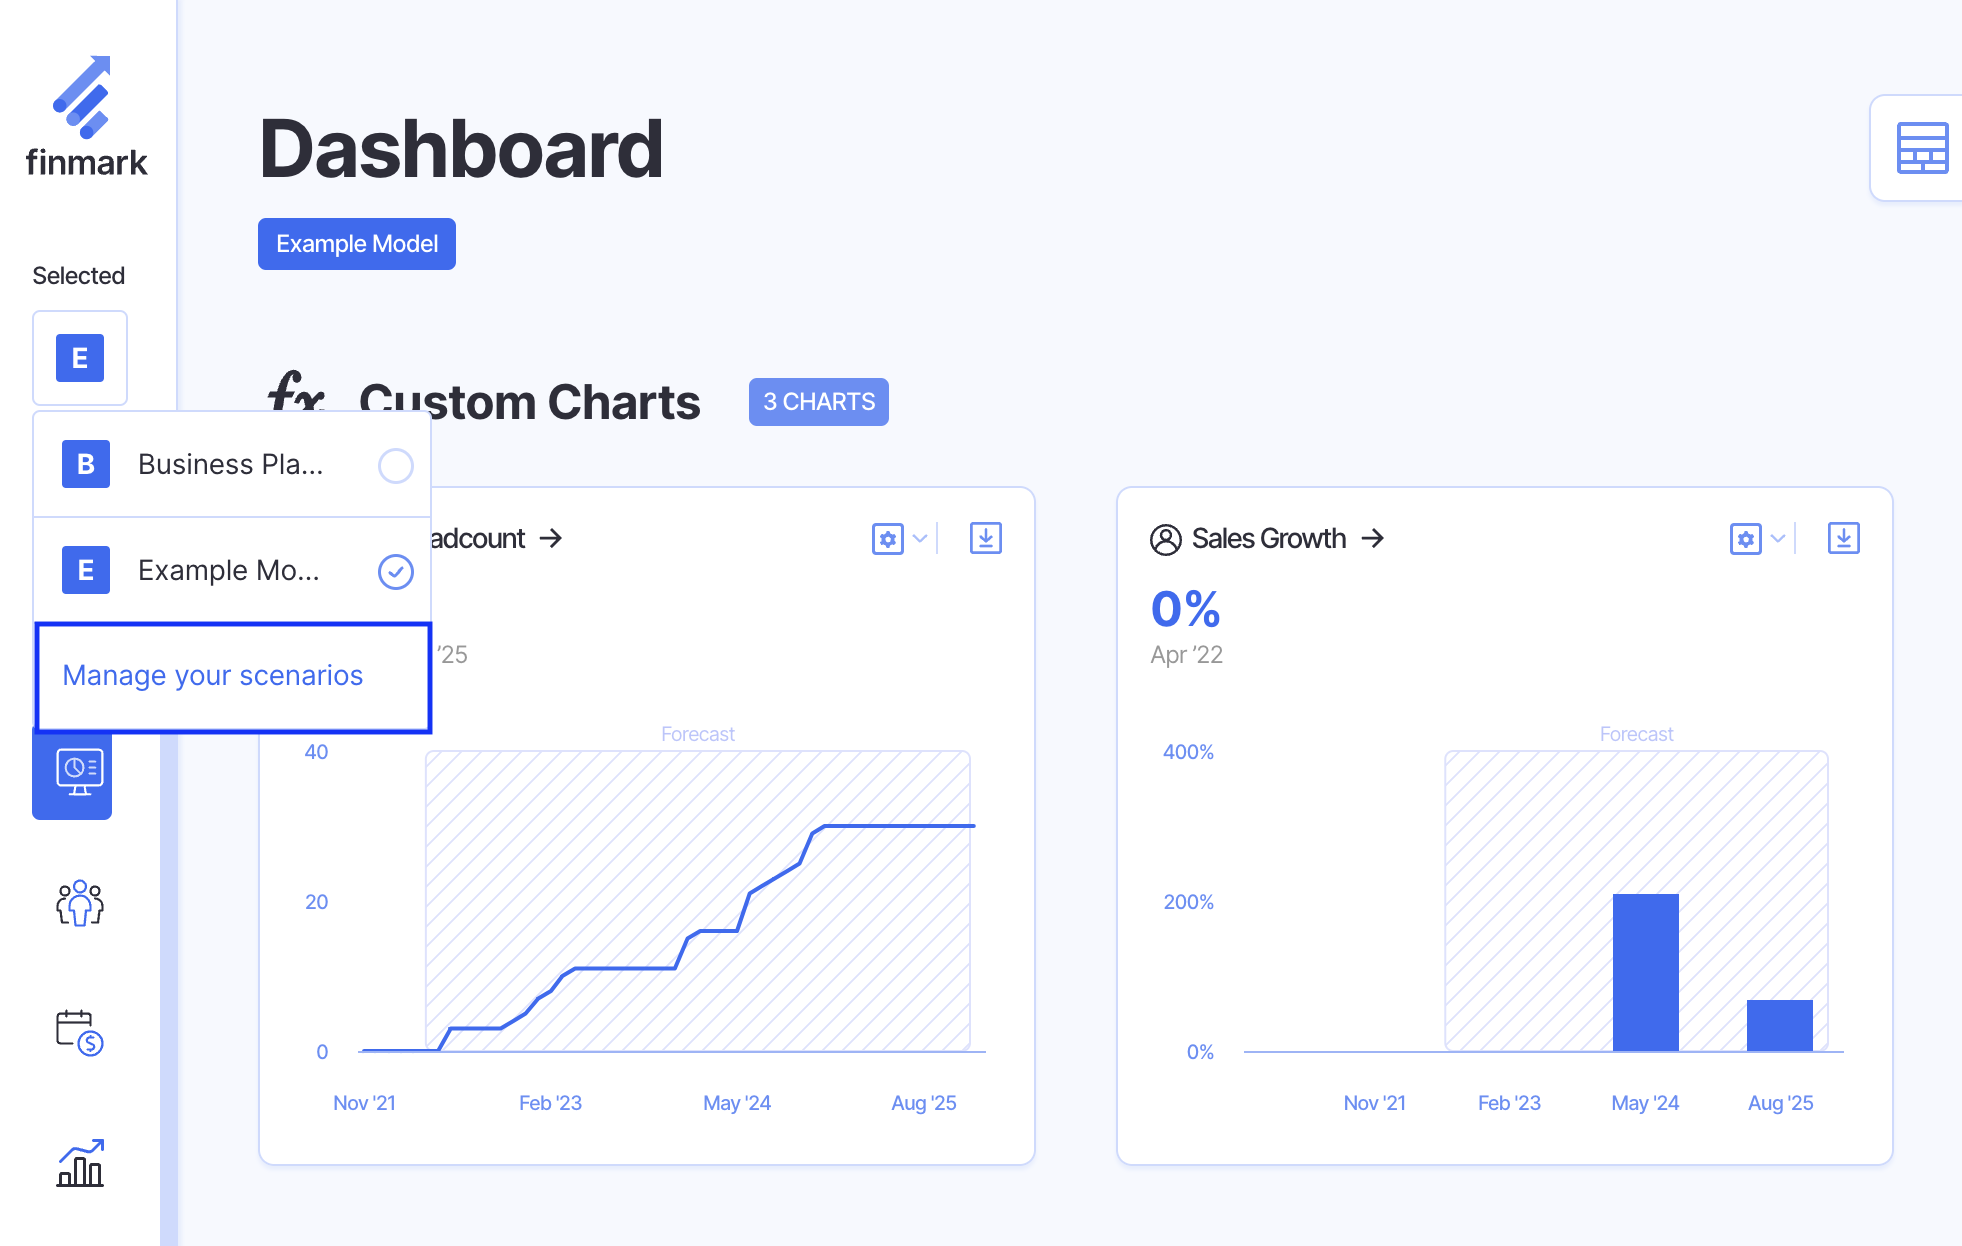Open Sales Growth chart title arrow
Screen dimensions: 1962x1246
(x=1373, y=539)
